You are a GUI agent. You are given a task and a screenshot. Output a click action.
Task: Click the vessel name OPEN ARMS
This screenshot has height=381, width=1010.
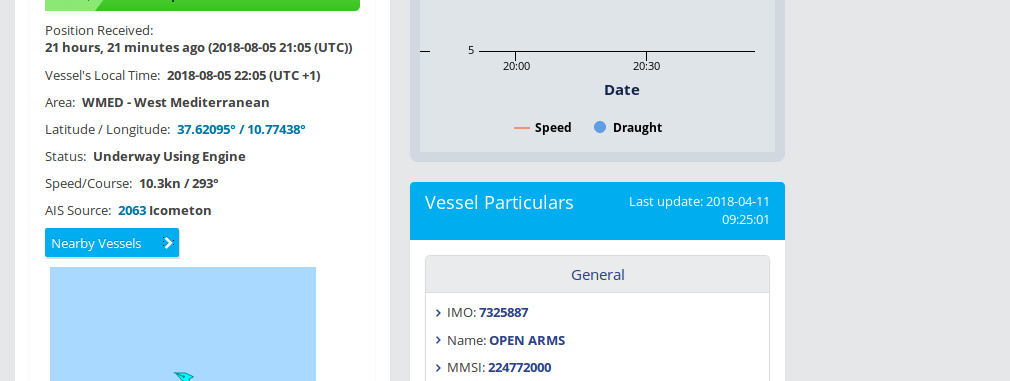(527, 340)
